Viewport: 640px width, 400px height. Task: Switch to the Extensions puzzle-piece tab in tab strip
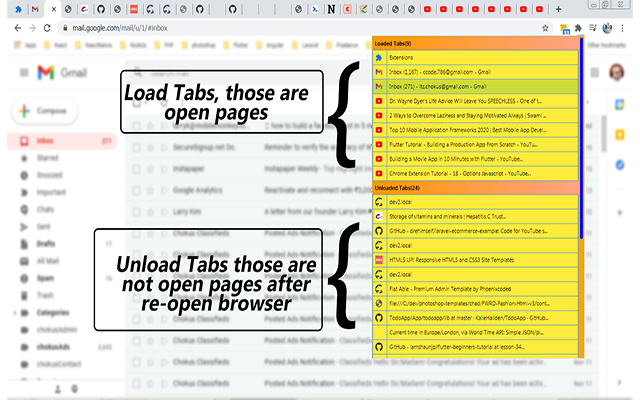coord(18,9)
